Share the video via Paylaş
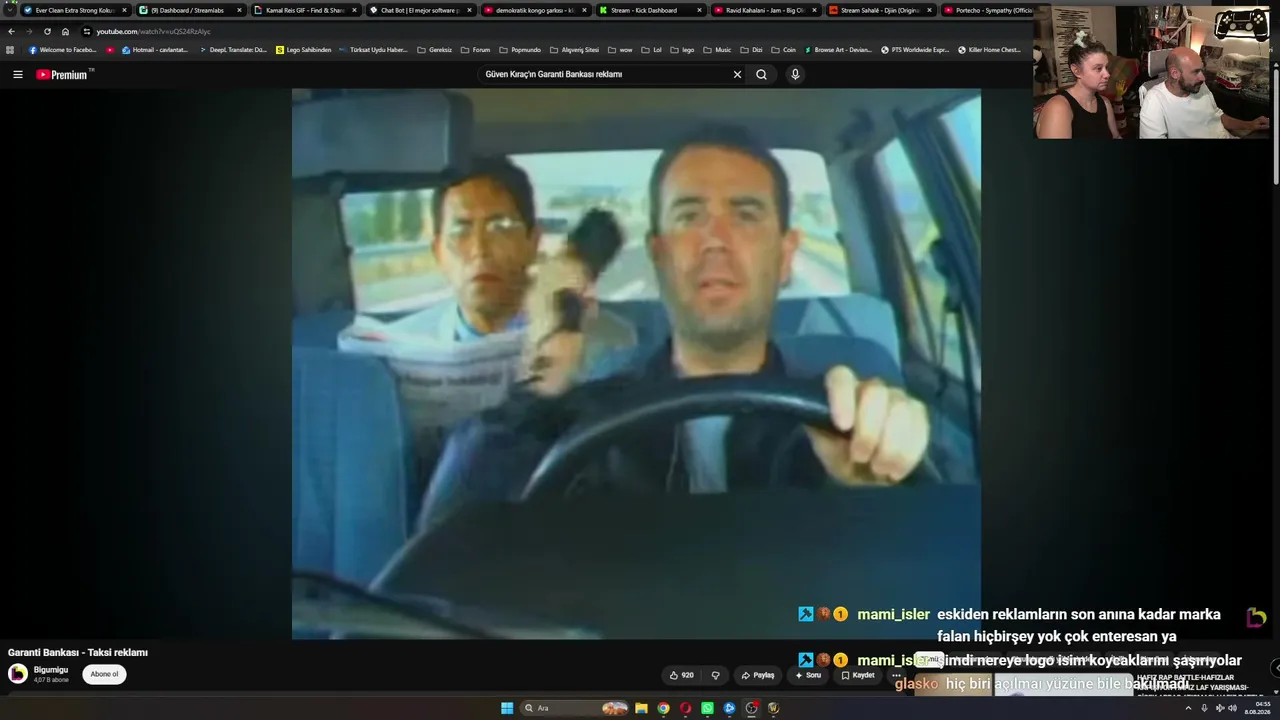The image size is (1280, 720). (x=757, y=675)
